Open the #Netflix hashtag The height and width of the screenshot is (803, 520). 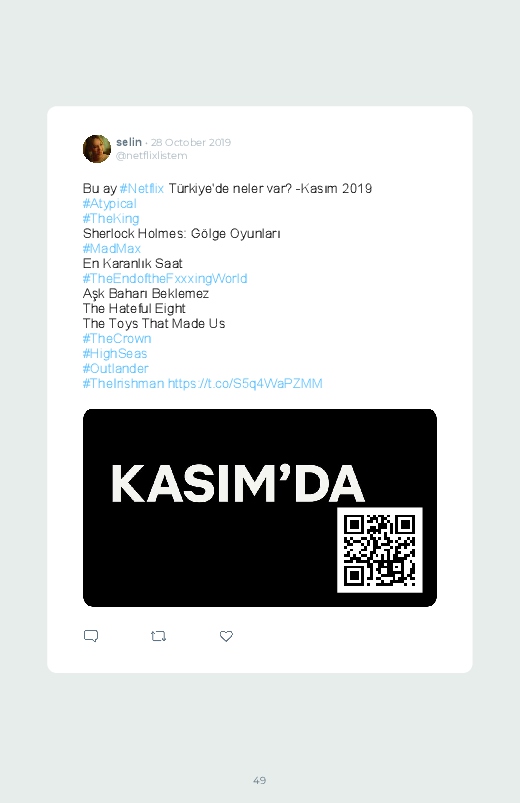(x=141, y=188)
